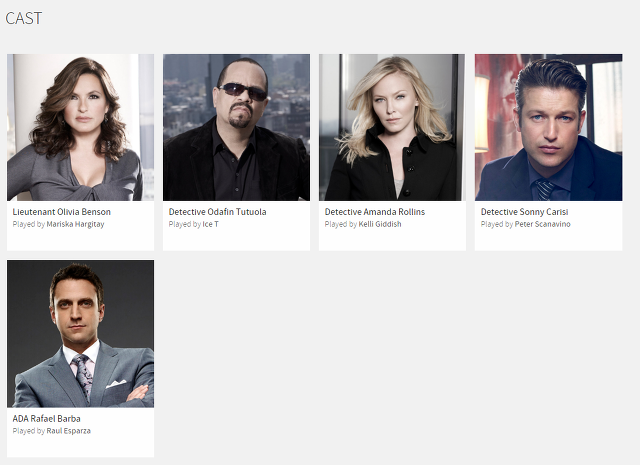Click the ADA Rafael Barba character name
The width and height of the screenshot is (640, 465).
pyautogui.click(x=47, y=418)
